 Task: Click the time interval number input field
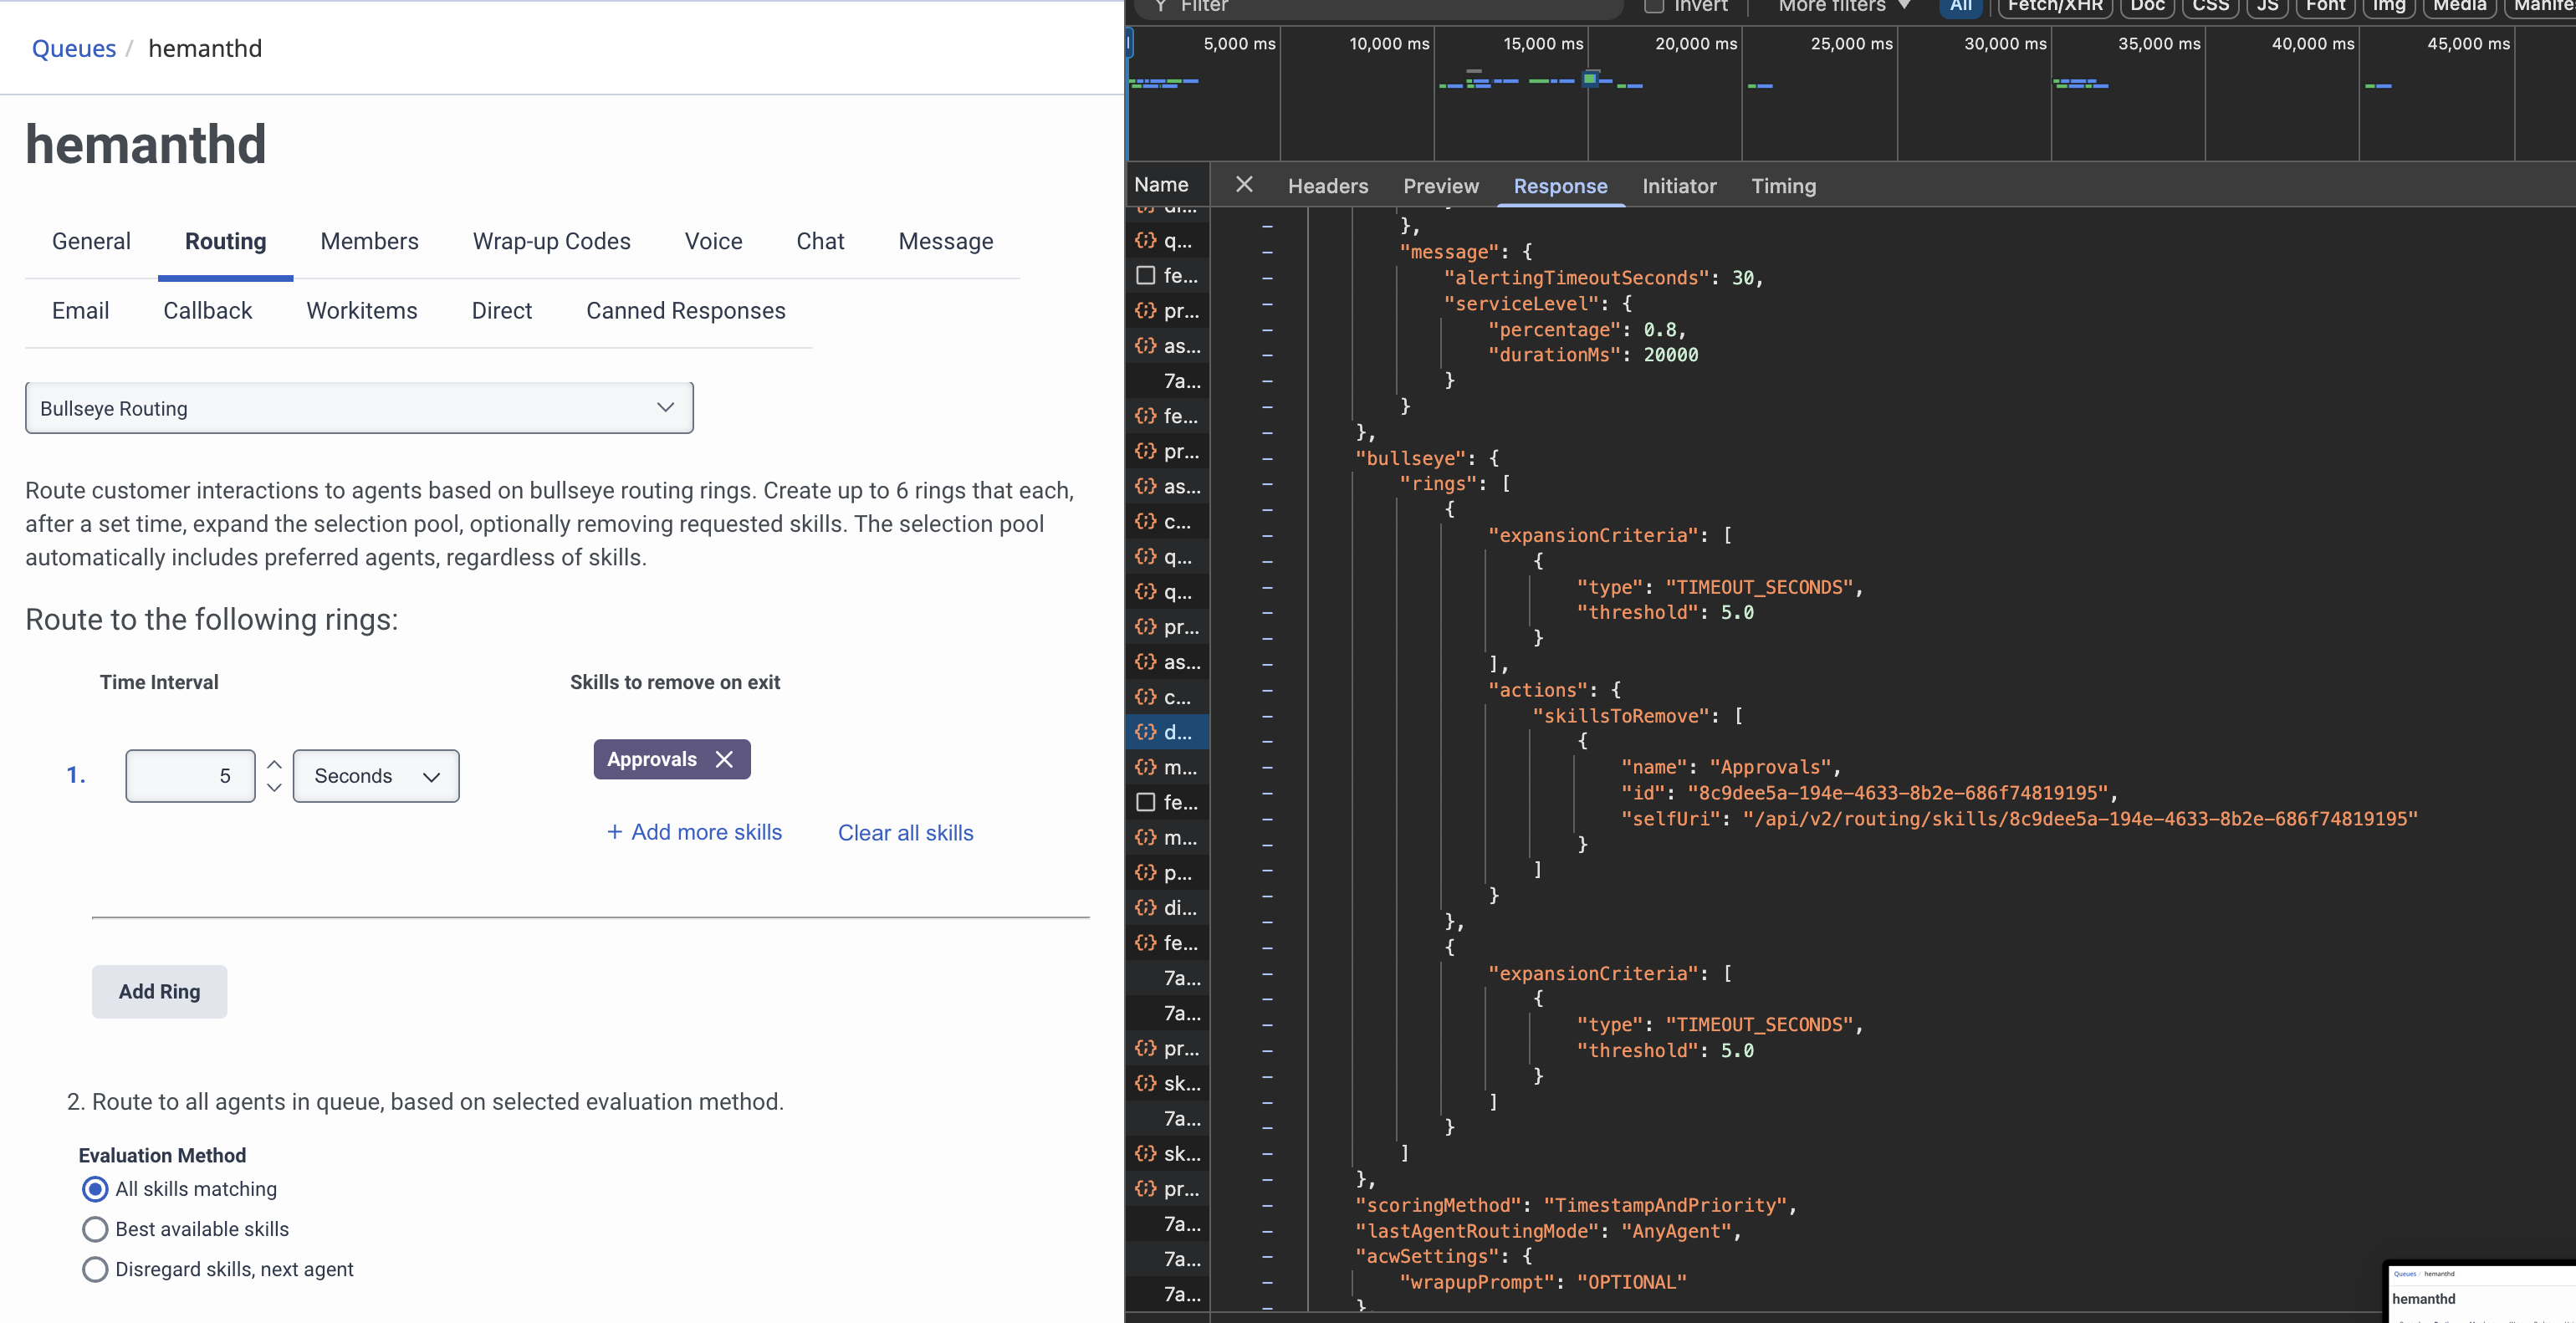[190, 776]
